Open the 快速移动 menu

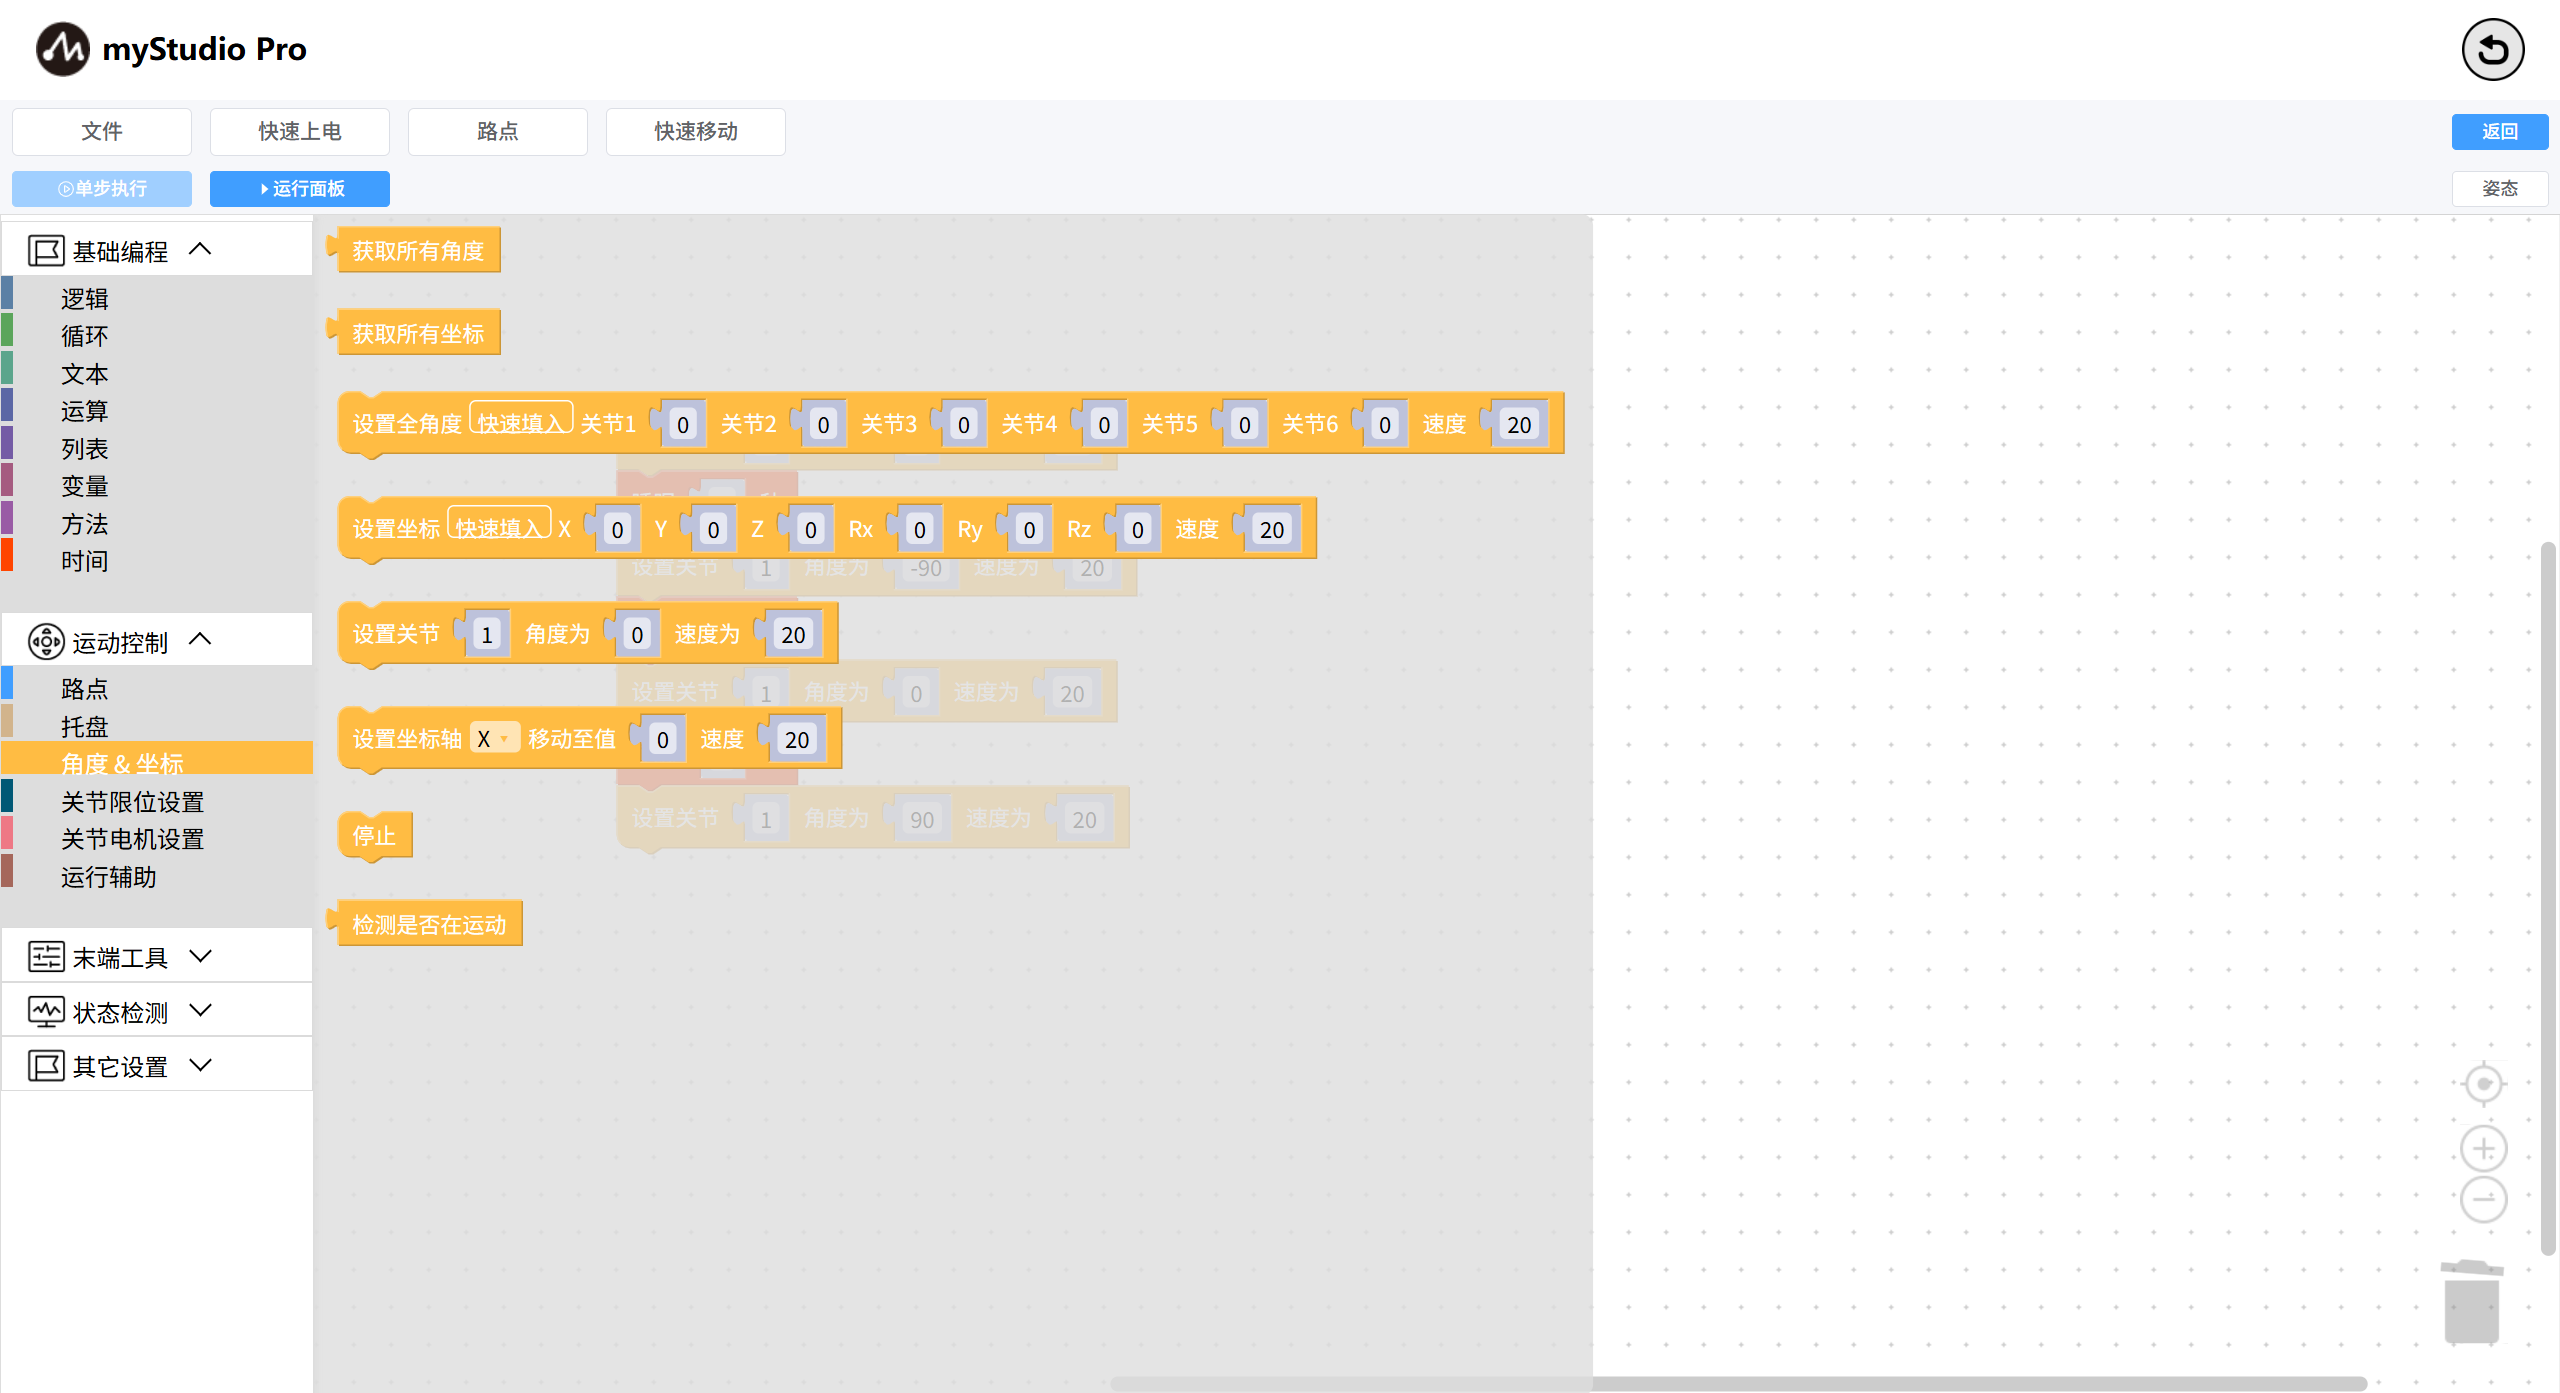click(x=696, y=131)
